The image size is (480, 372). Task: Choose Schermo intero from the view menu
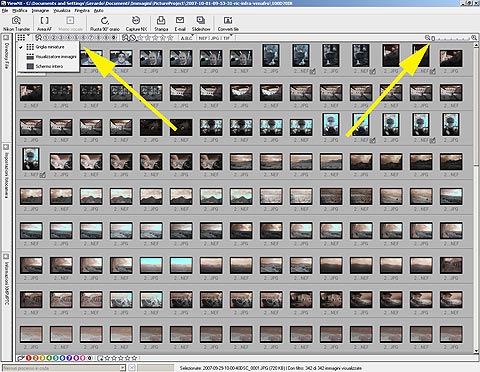coord(48,66)
